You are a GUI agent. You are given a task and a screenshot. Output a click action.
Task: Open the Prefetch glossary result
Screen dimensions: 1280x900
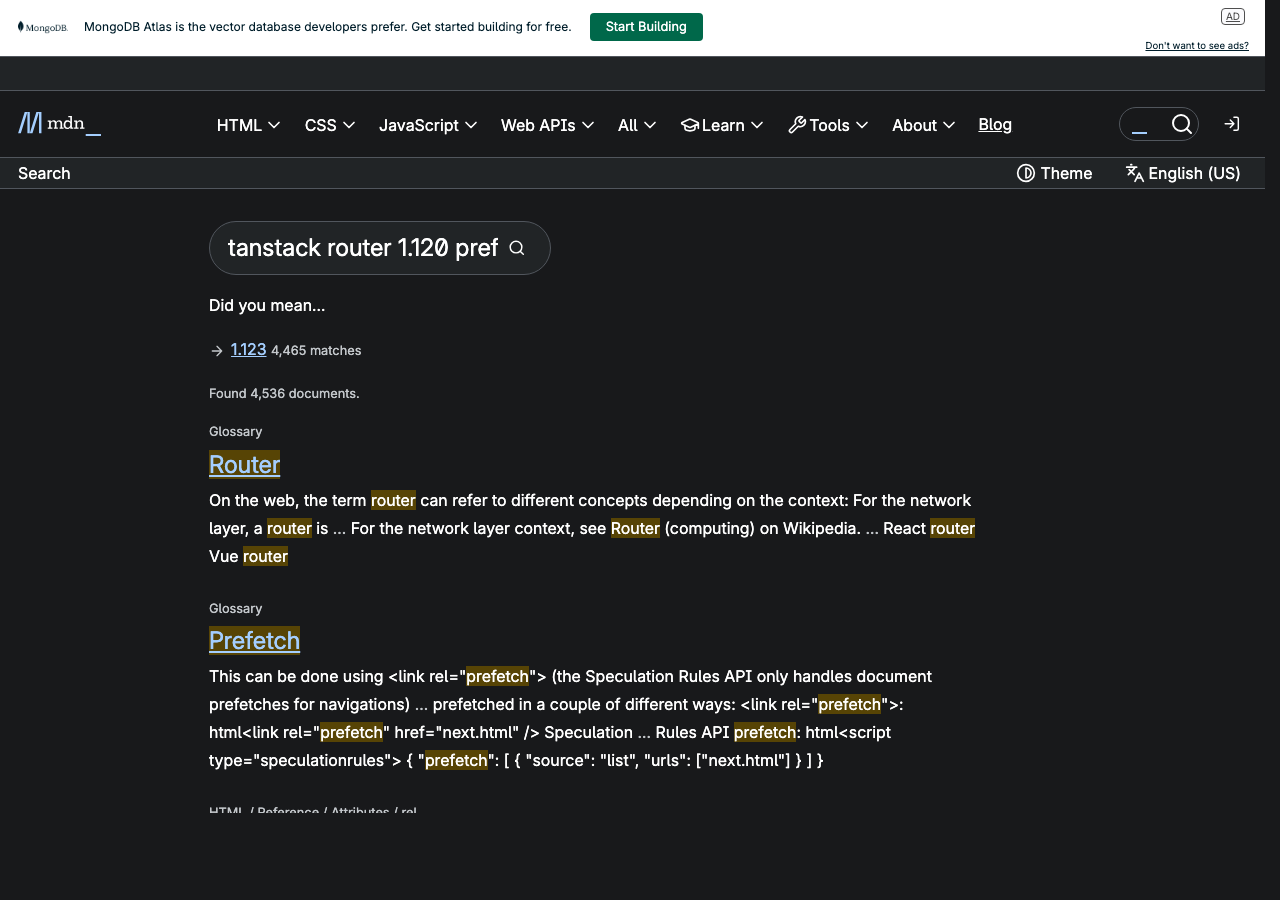point(254,641)
